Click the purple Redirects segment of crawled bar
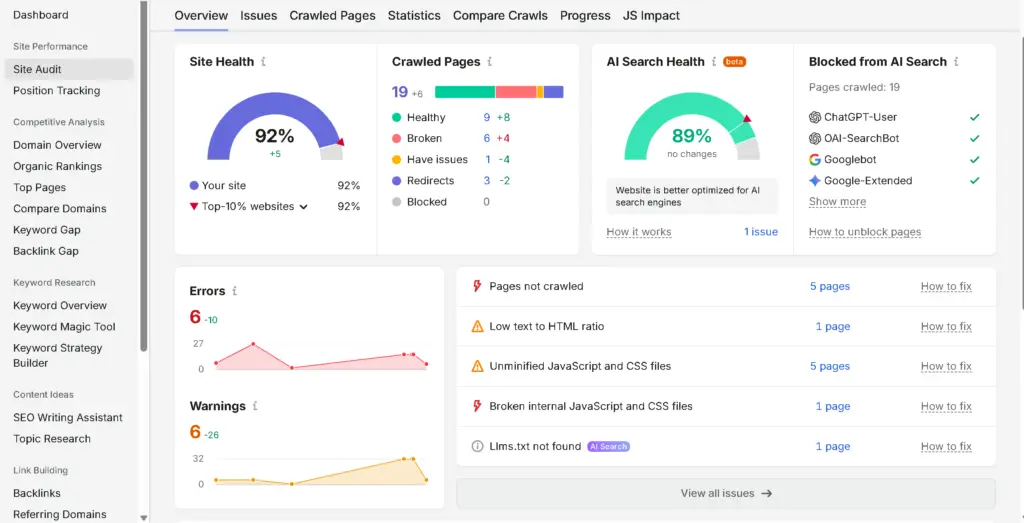Image resolution: width=1024 pixels, height=523 pixels. pos(553,92)
